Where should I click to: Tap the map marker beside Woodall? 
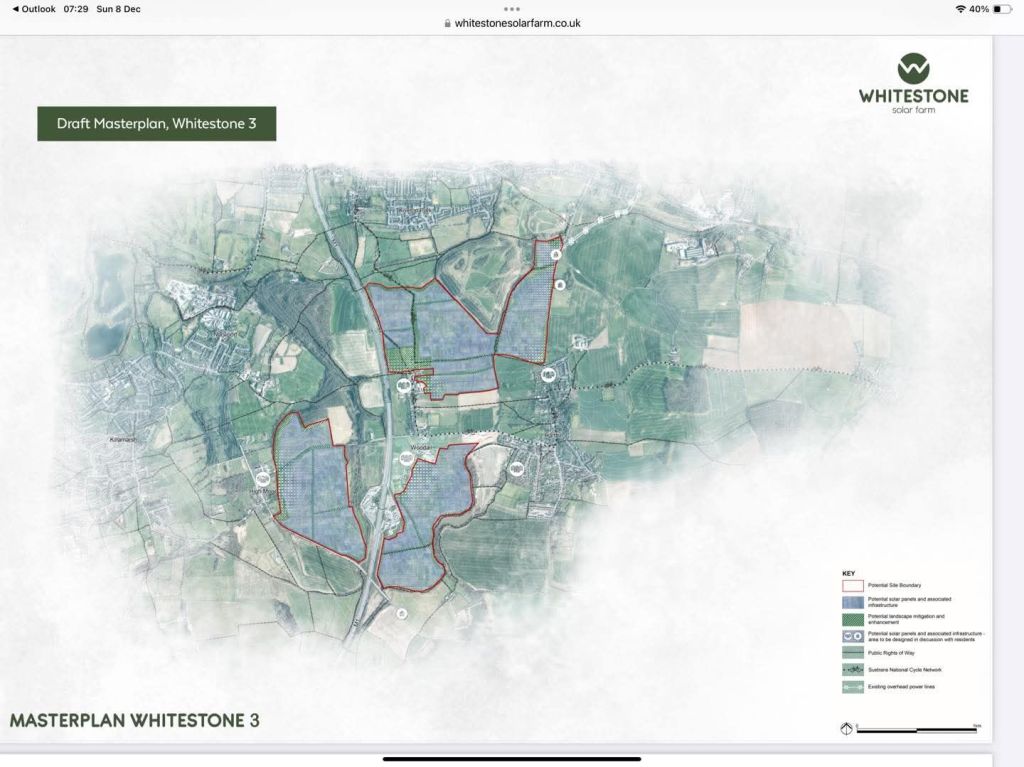[407, 458]
